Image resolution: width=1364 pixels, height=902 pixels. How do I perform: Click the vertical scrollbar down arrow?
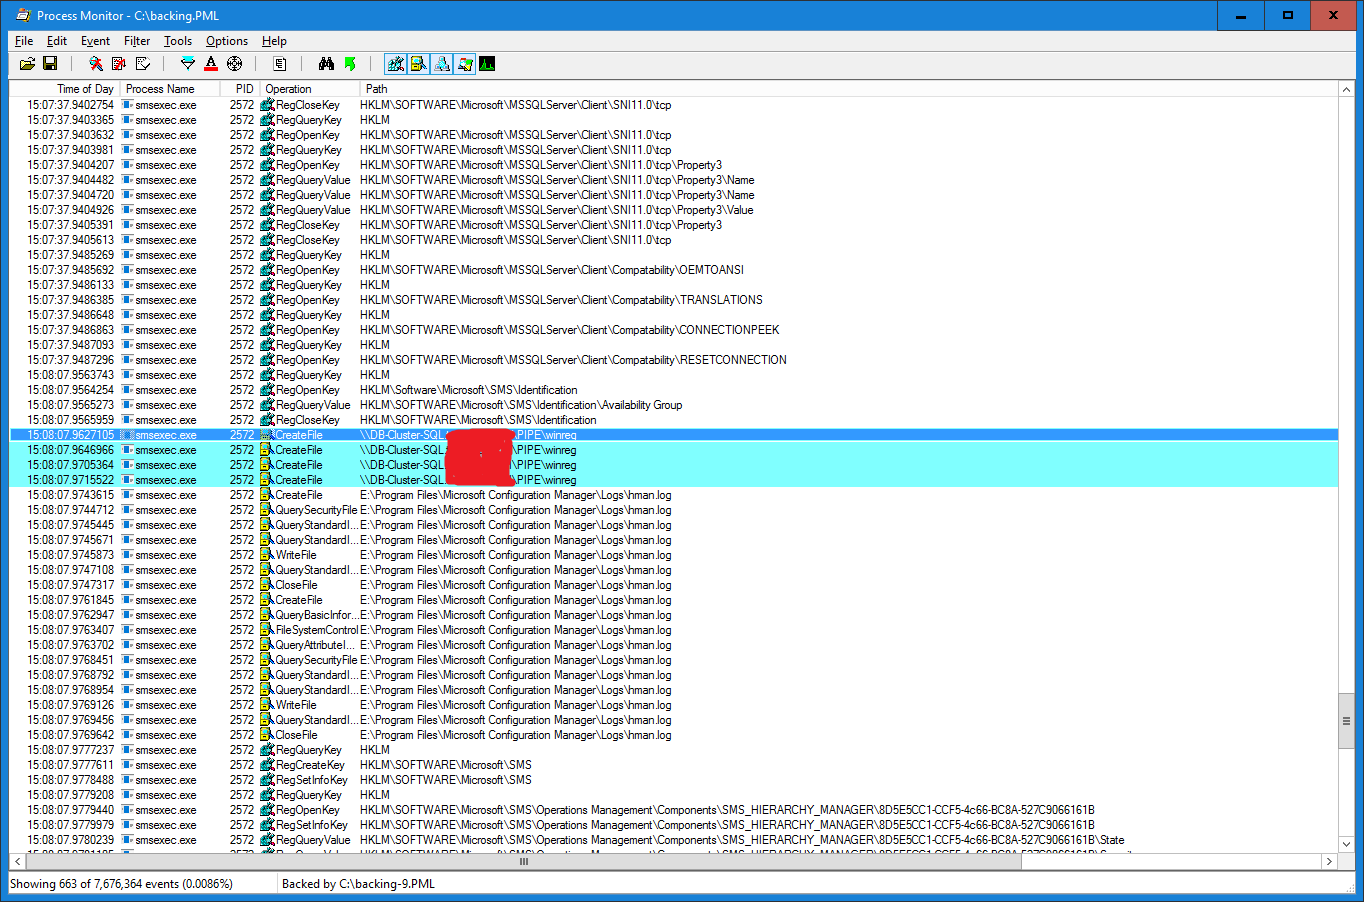[x=1346, y=845]
